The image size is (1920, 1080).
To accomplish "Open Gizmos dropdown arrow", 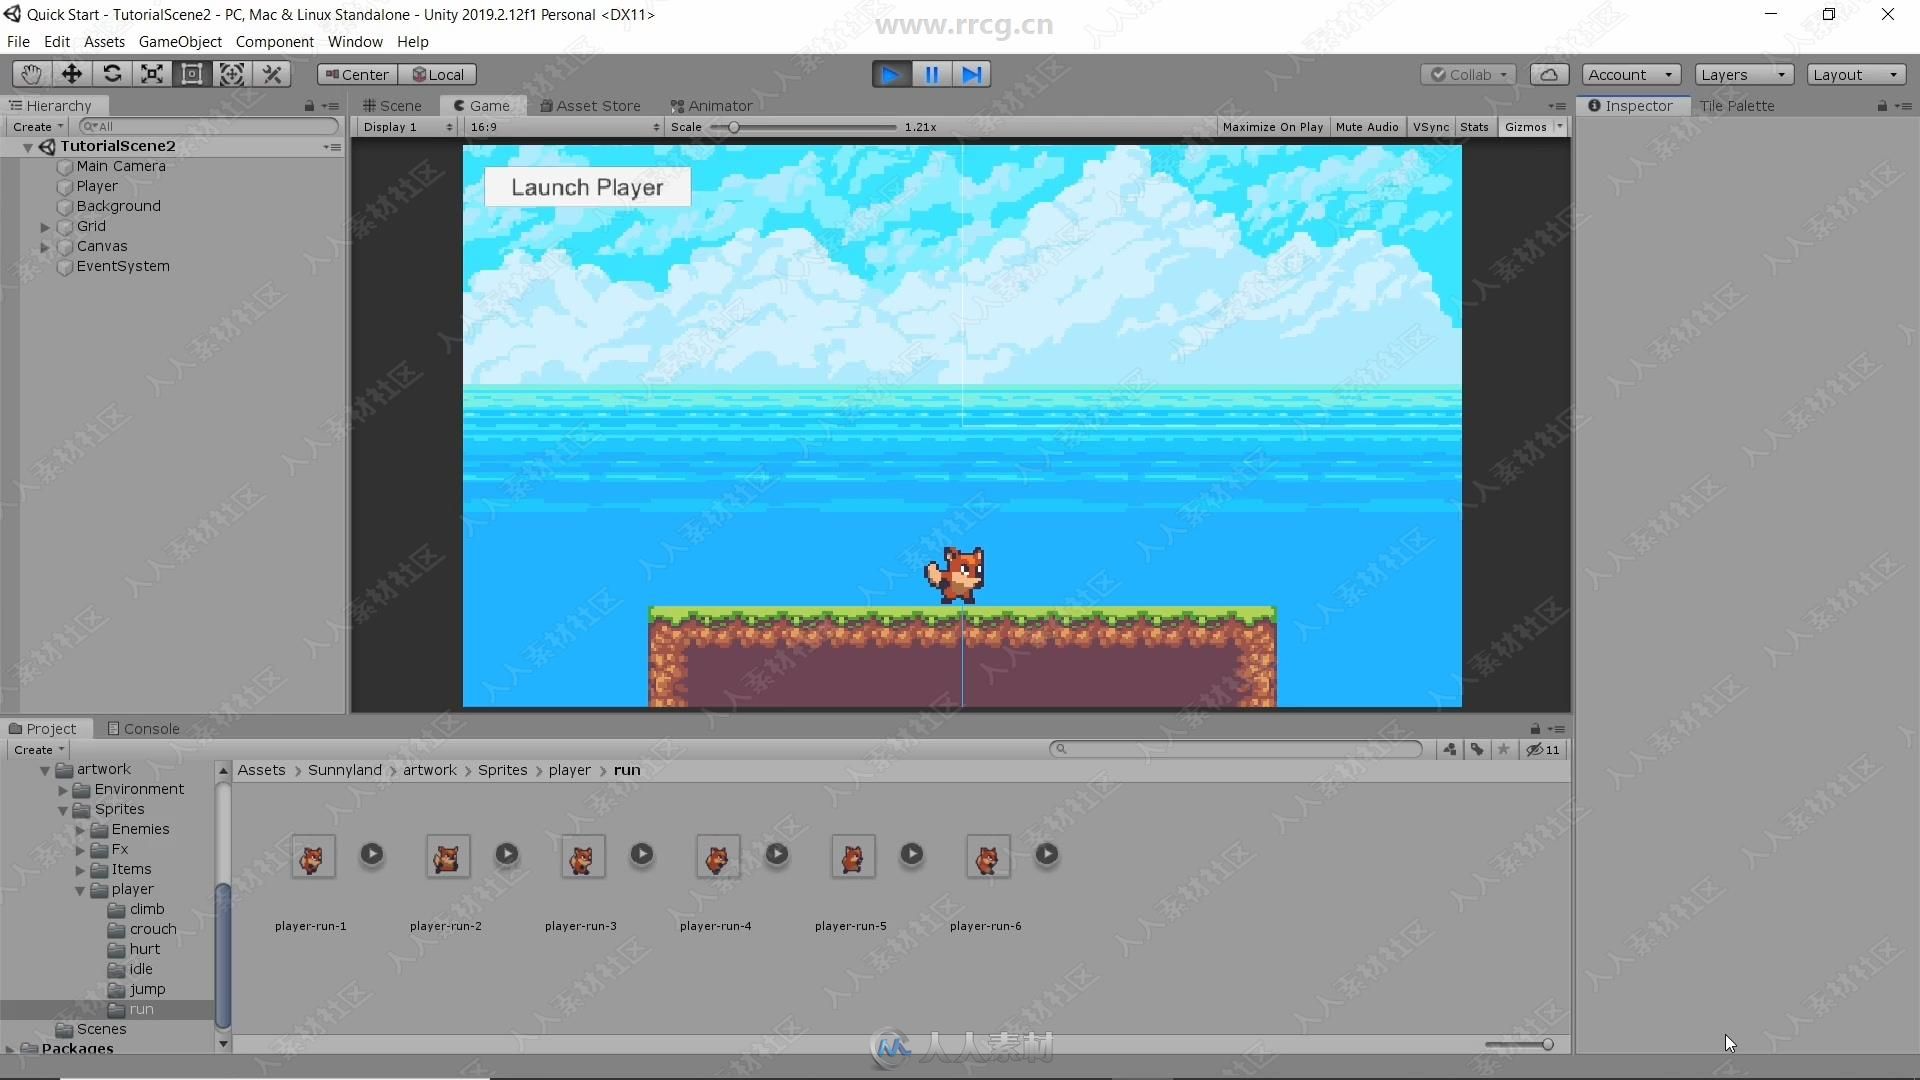I will pos(1560,127).
